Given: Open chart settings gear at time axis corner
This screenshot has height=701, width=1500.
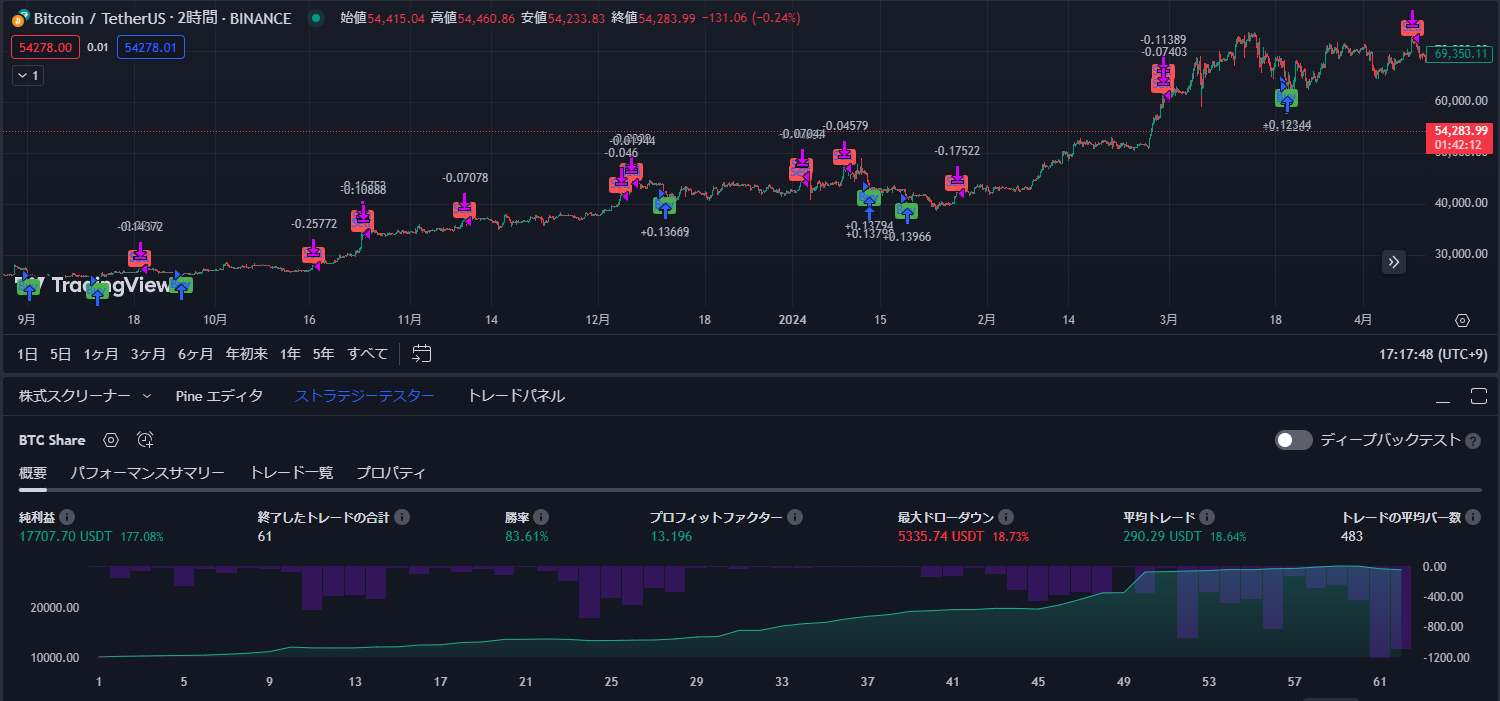Looking at the screenshot, I should pos(1462,321).
